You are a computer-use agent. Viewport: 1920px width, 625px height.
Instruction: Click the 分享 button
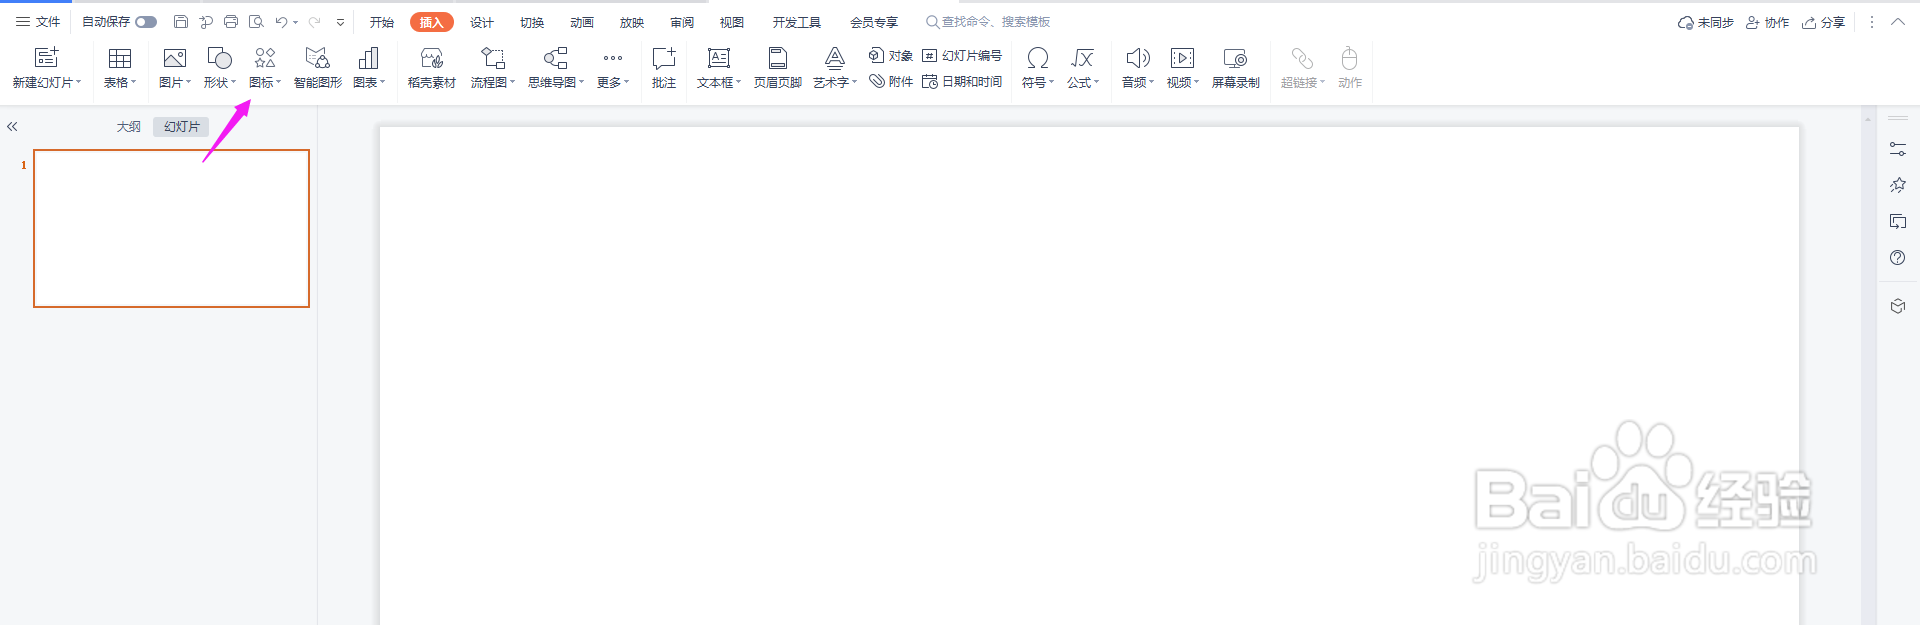[1823, 22]
